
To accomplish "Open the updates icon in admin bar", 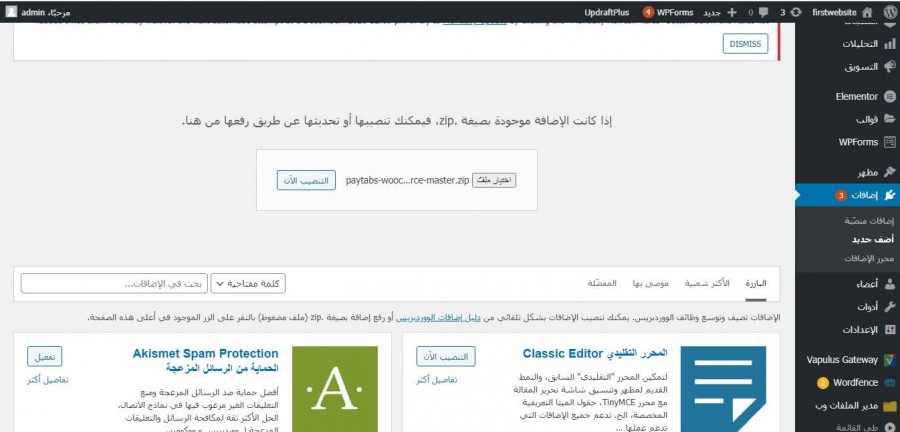I will 789,12.
